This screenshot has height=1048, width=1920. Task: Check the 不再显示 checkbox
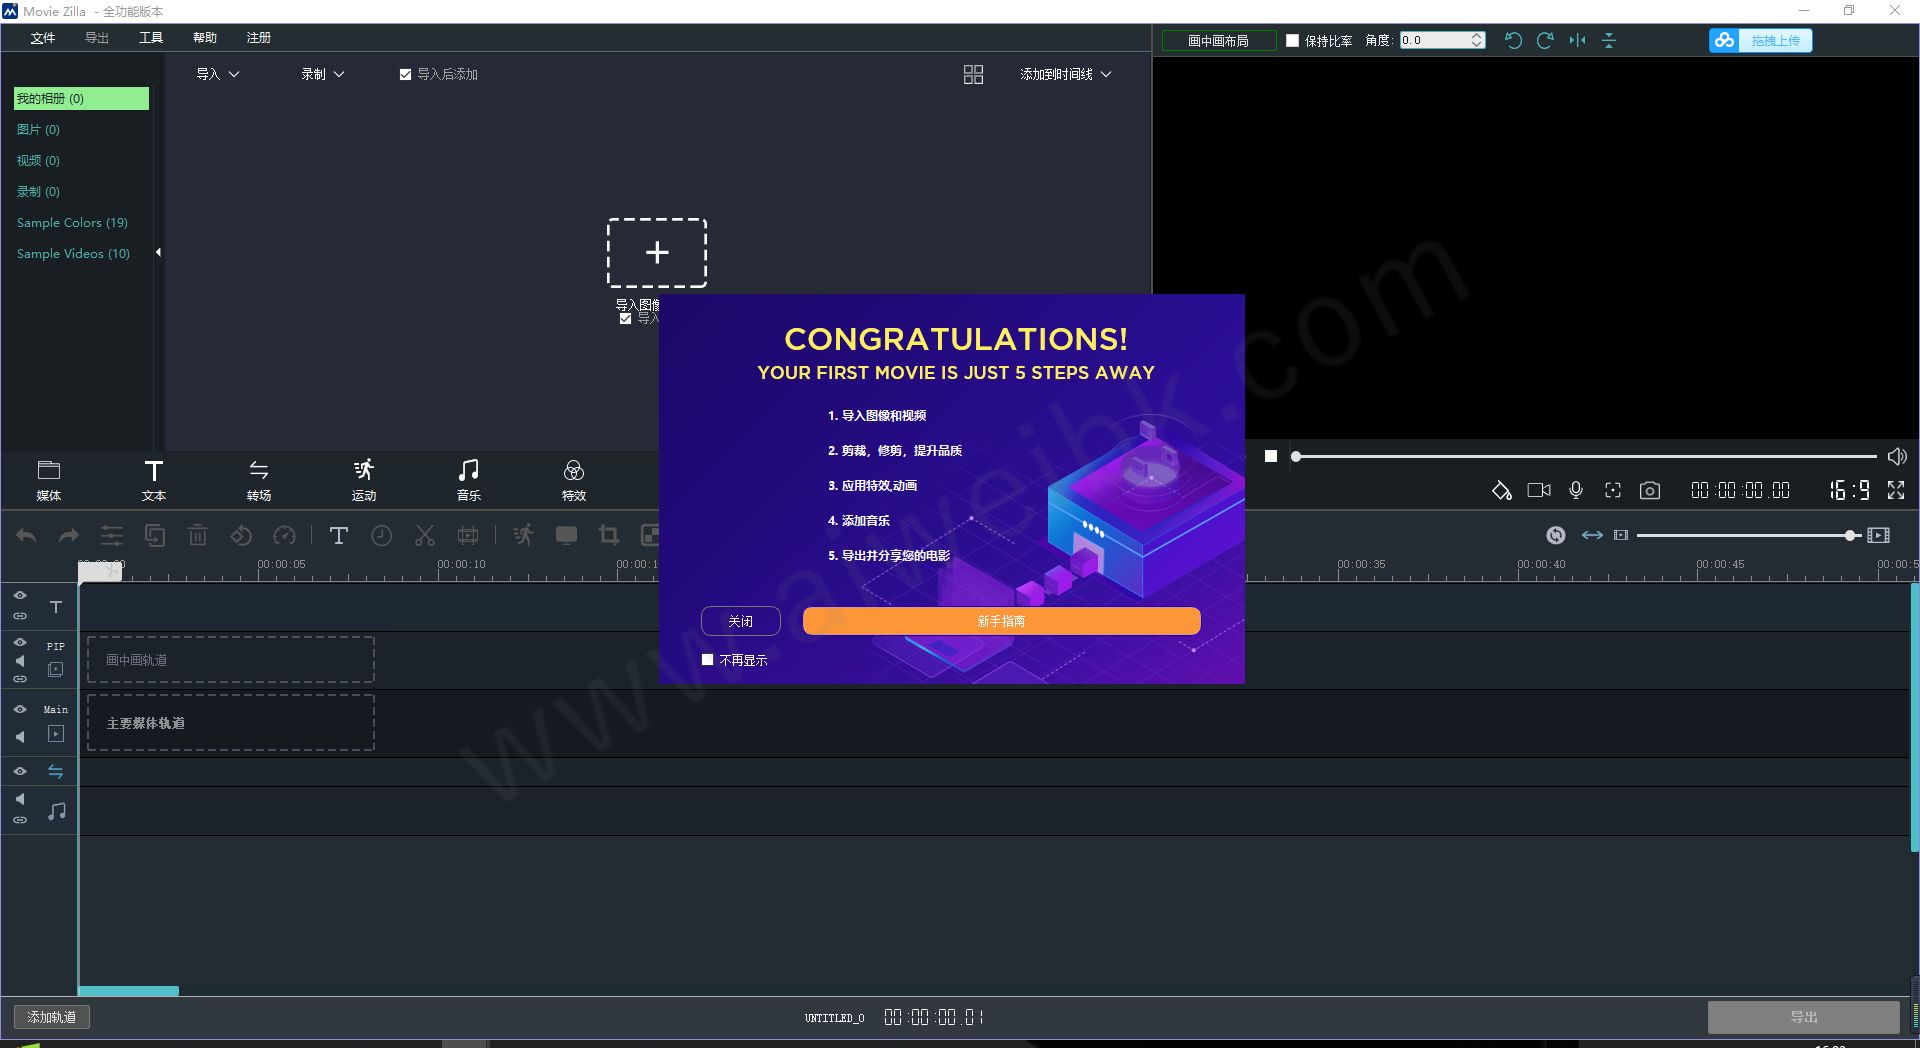(x=707, y=660)
